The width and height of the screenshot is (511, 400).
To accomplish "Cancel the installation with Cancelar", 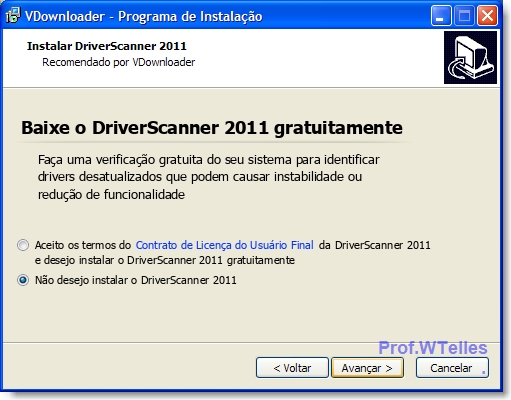I will point(452,368).
